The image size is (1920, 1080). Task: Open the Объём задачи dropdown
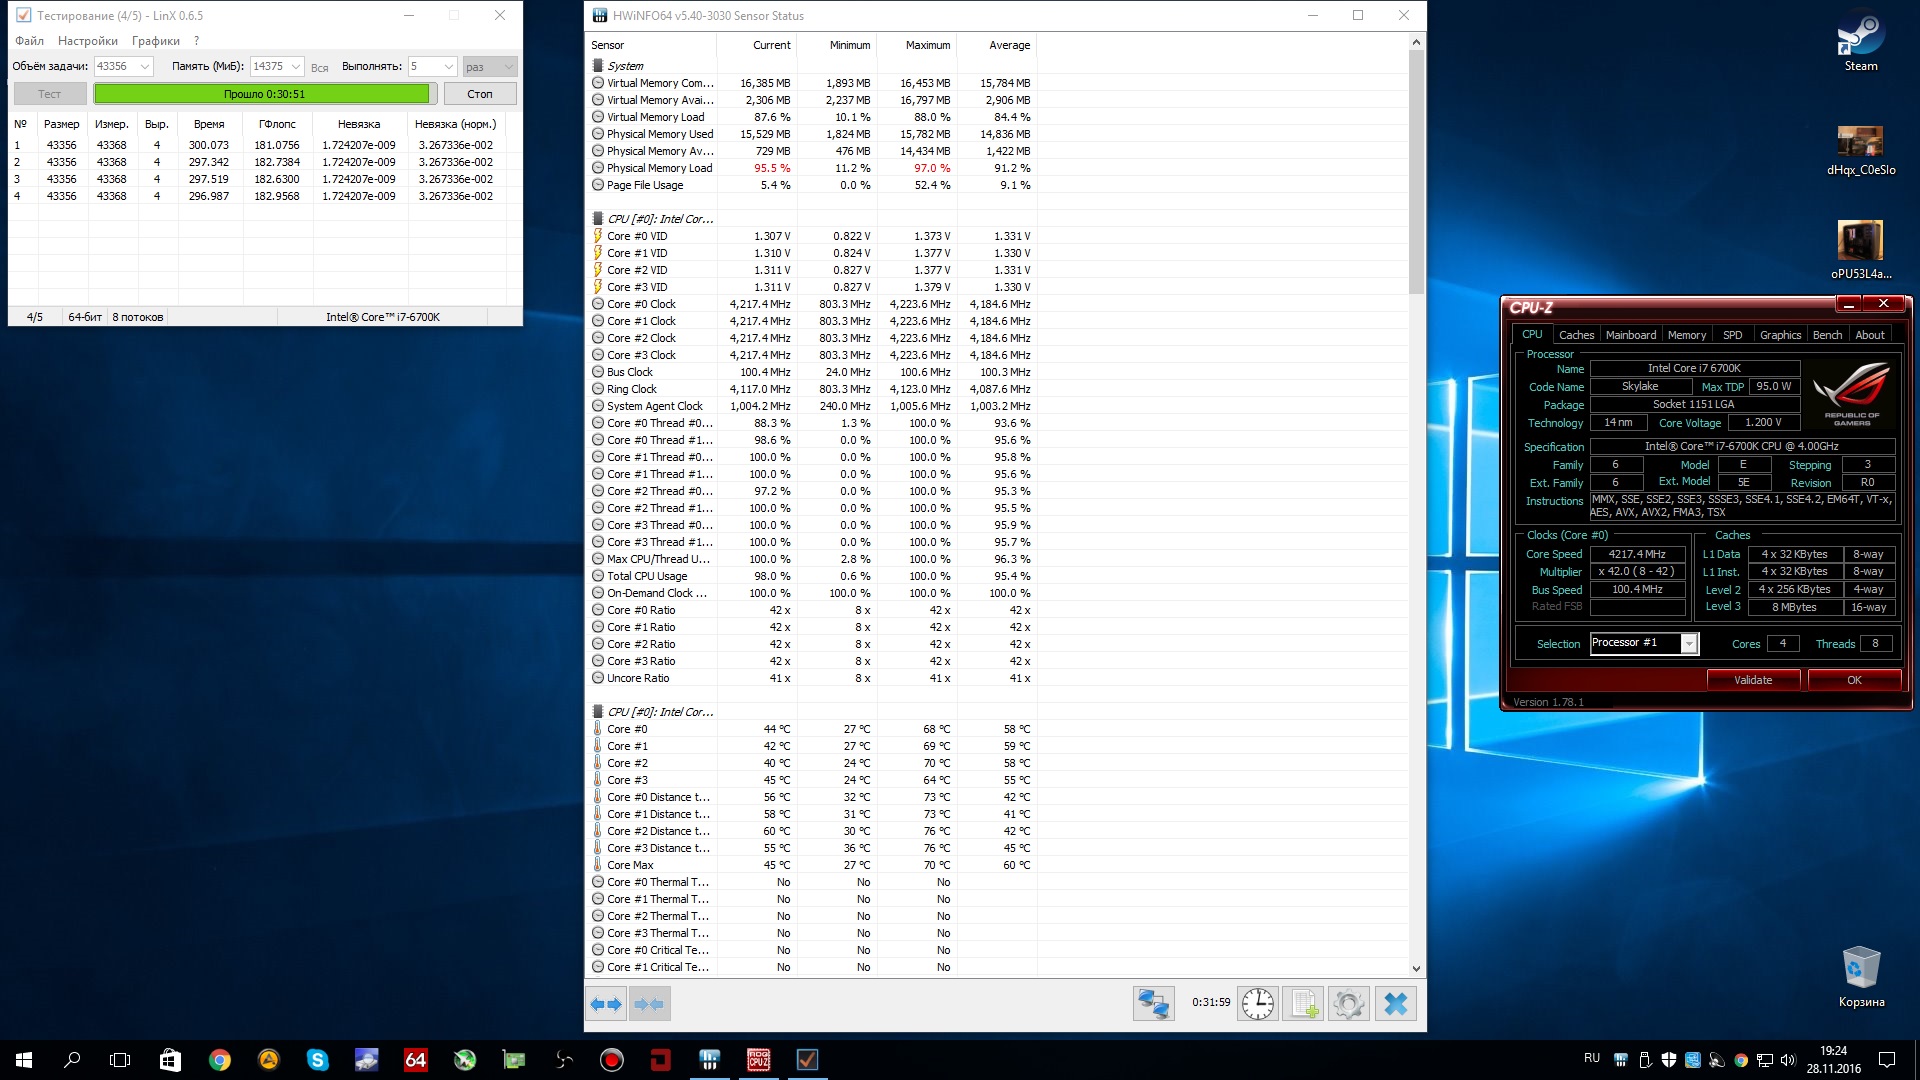(x=145, y=67)
